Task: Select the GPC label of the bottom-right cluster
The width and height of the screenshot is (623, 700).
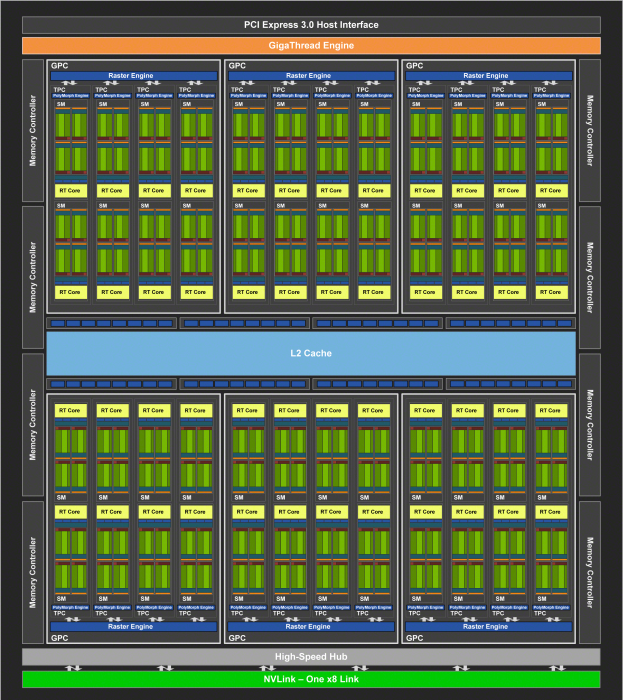Action: click(414, 638)
